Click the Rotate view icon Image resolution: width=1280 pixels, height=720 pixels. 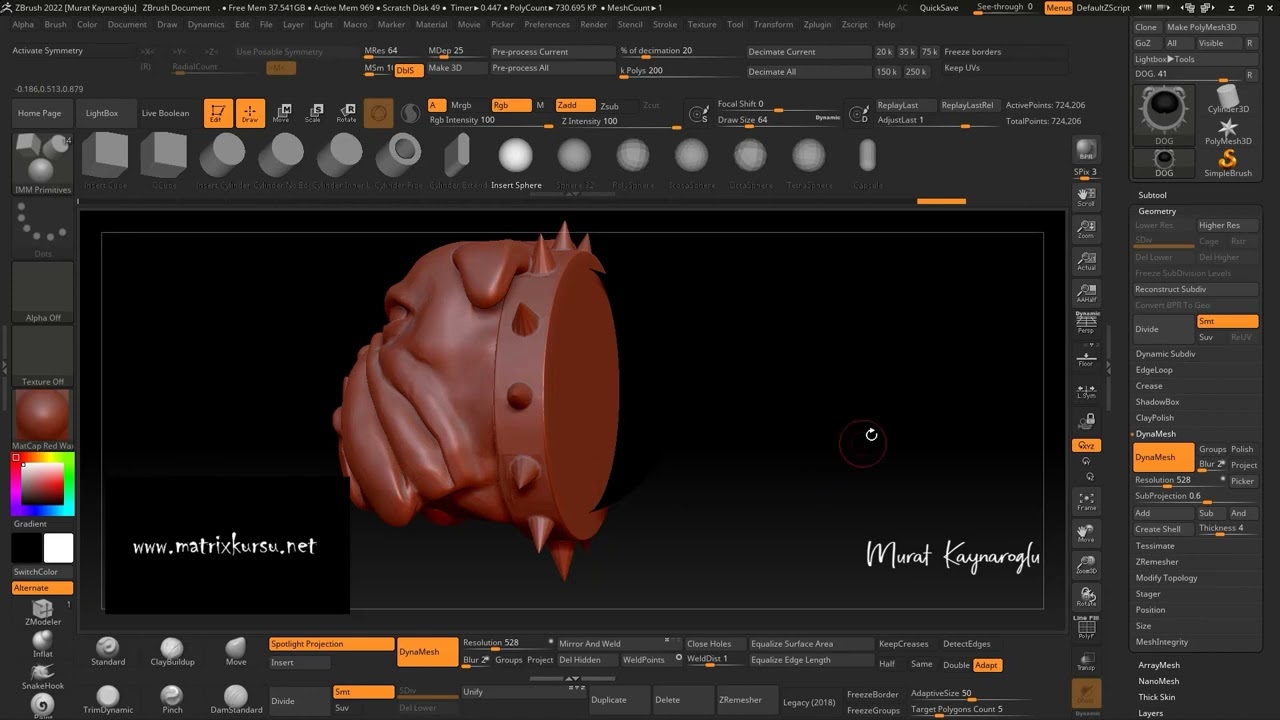point(1085,596)
